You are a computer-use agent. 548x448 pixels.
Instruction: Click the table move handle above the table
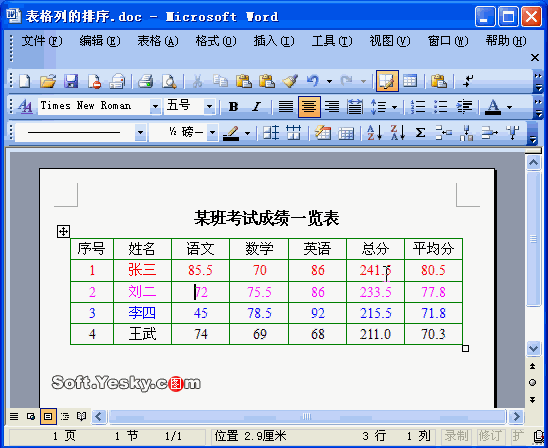(63, 231)
